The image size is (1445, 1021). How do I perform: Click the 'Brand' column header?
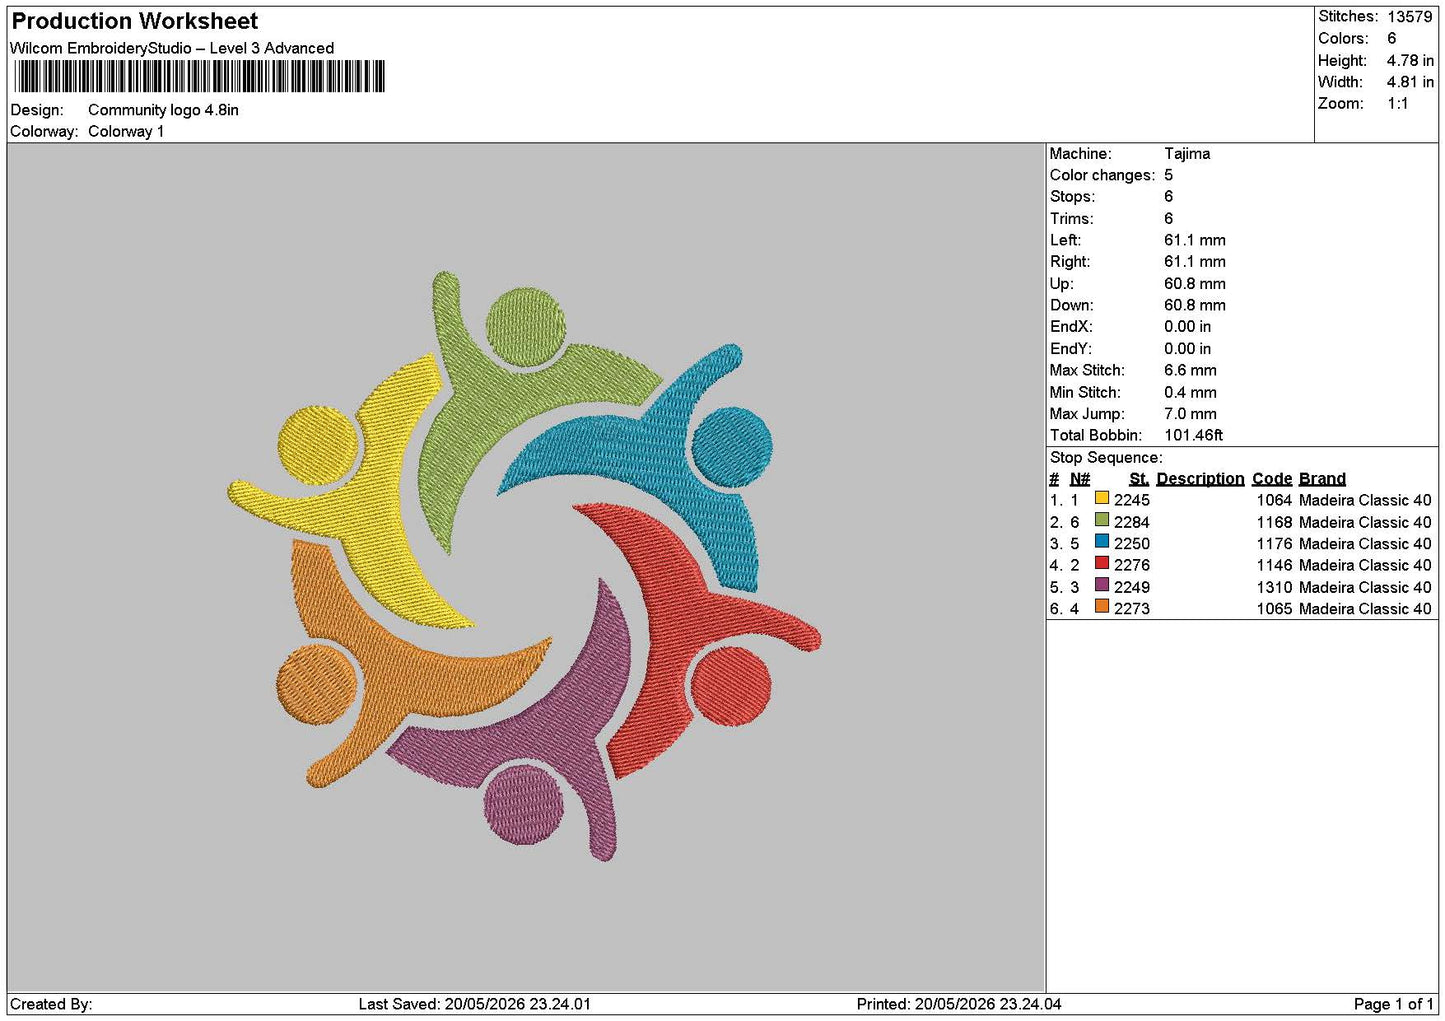(x=1322, y=479)
